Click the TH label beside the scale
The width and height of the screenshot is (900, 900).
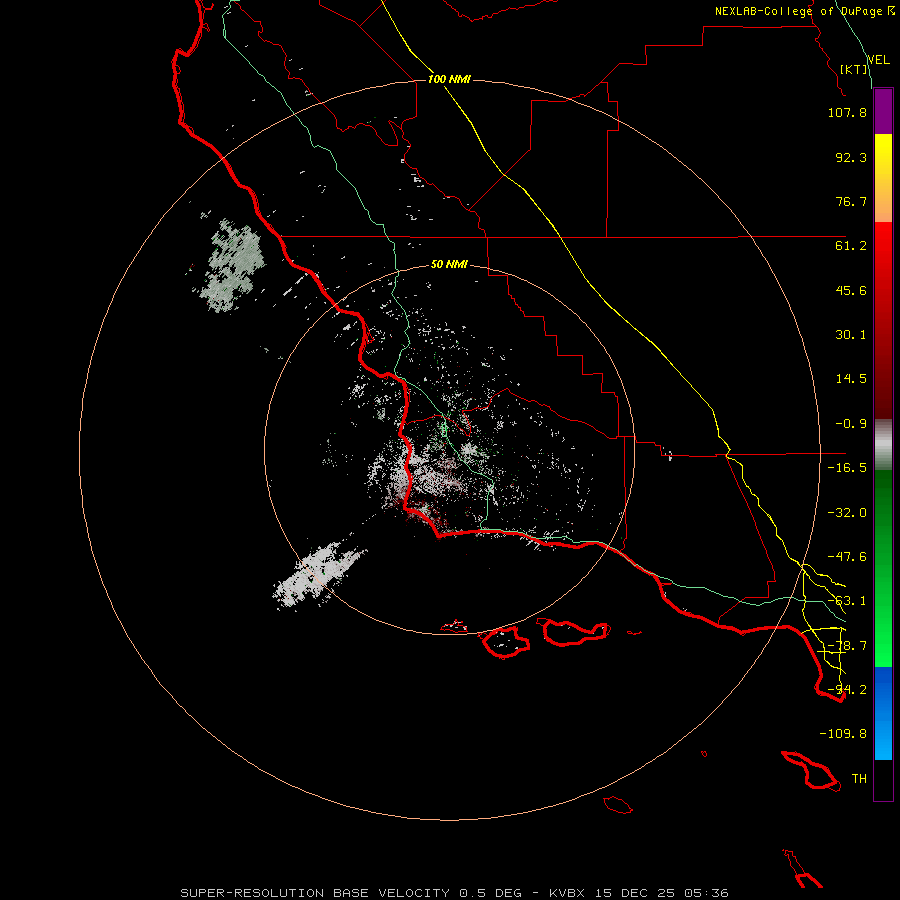(859, 779)
